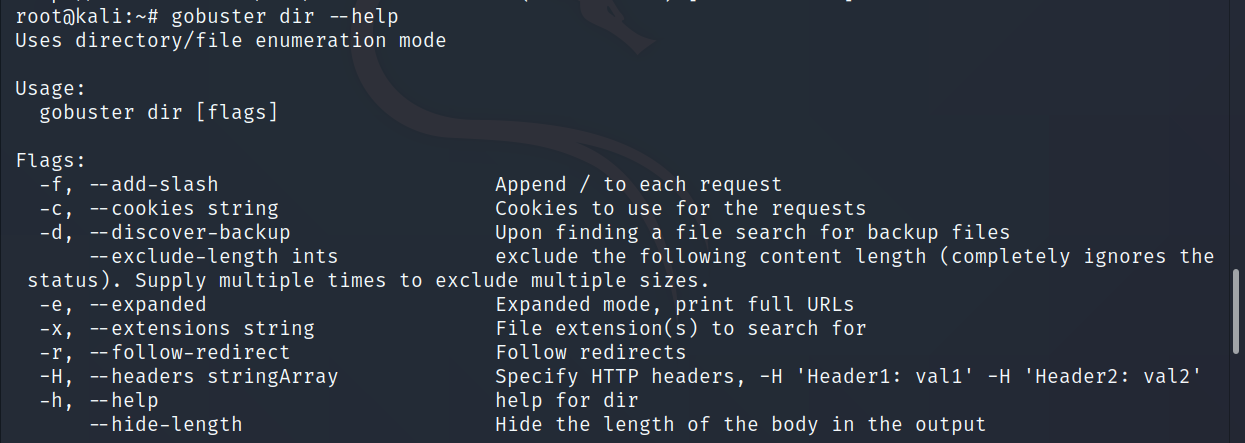Image resolution: width=1245 pixels, height=443 pixels.
Task: Click the '--extensions string' flag
Action: [x=201, y=329]
